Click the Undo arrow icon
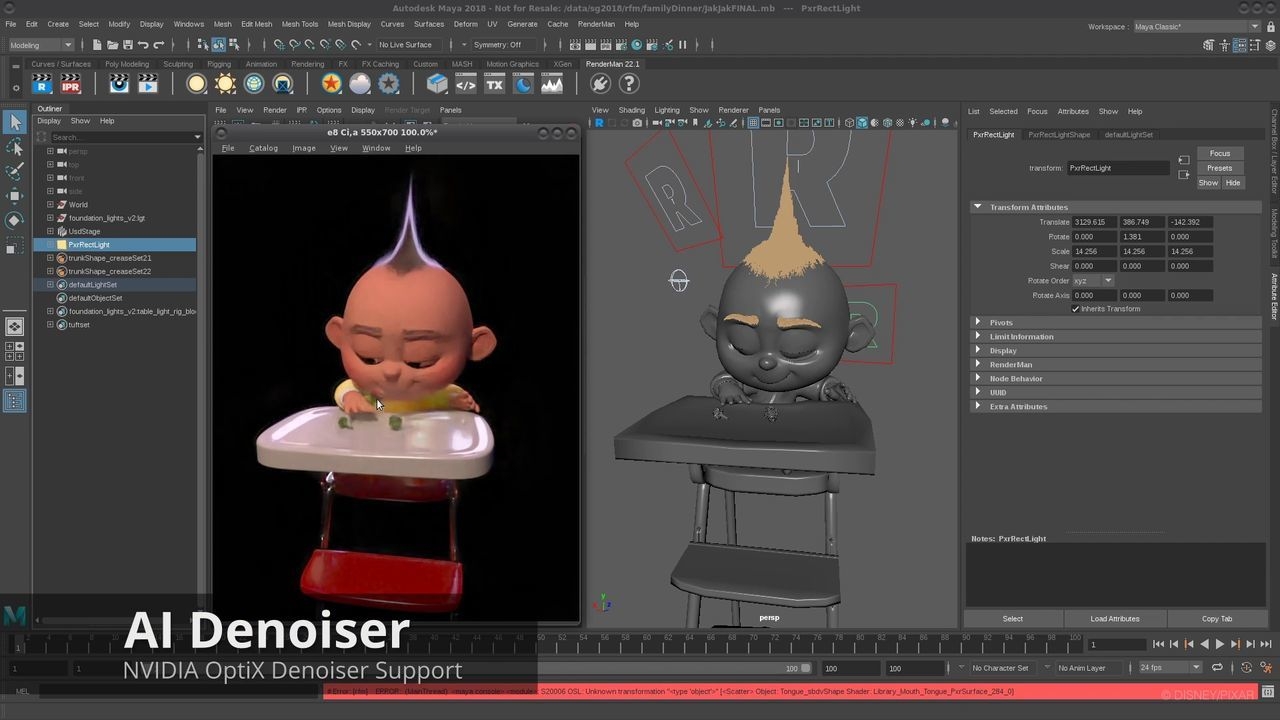Screen dimensions: 1280x720 [x=143, y=45]
